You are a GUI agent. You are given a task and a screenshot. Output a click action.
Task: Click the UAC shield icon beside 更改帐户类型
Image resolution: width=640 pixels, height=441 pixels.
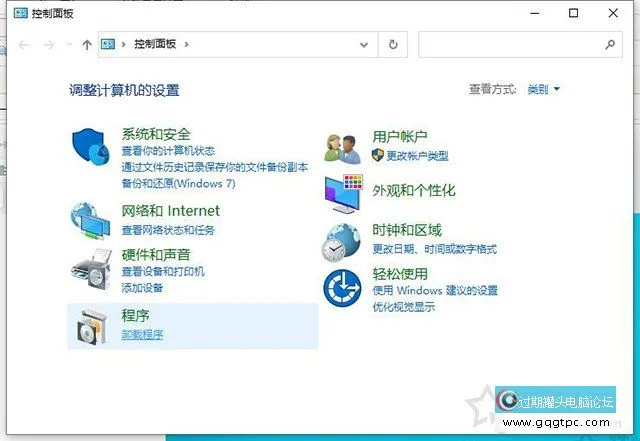(x=378, y=155)
